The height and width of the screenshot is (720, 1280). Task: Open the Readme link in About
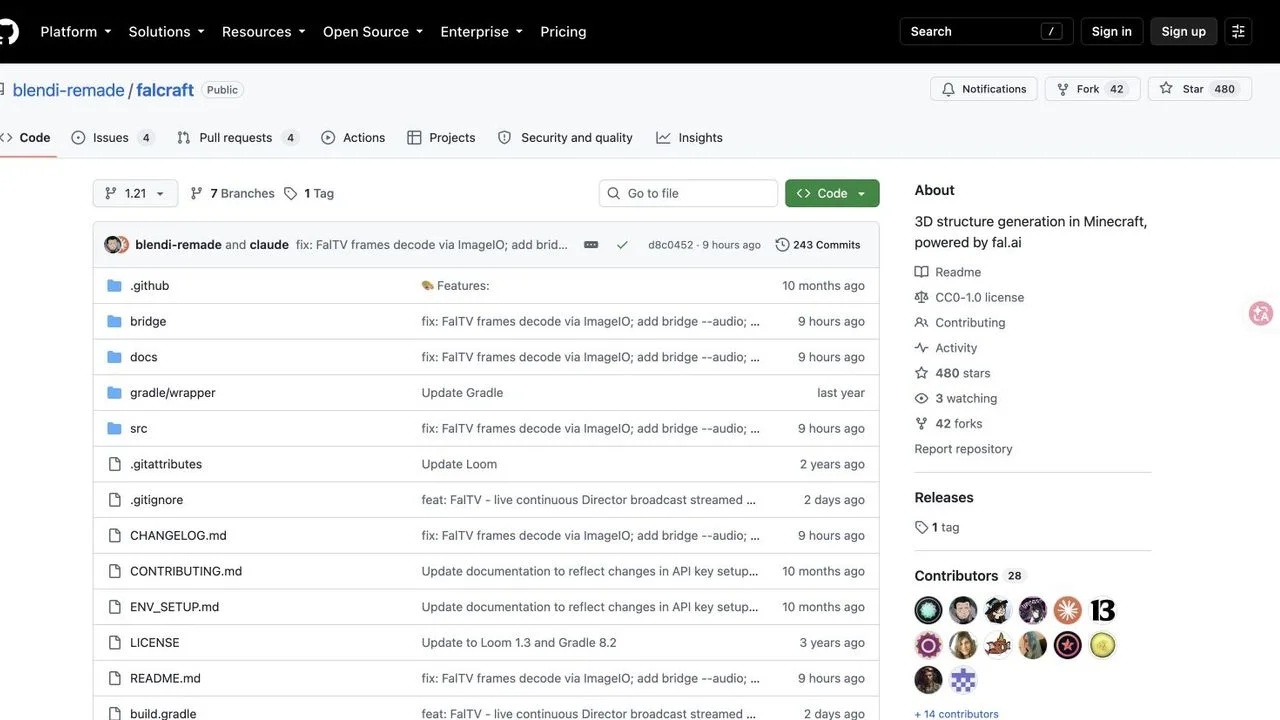click(x=947, y=272)
